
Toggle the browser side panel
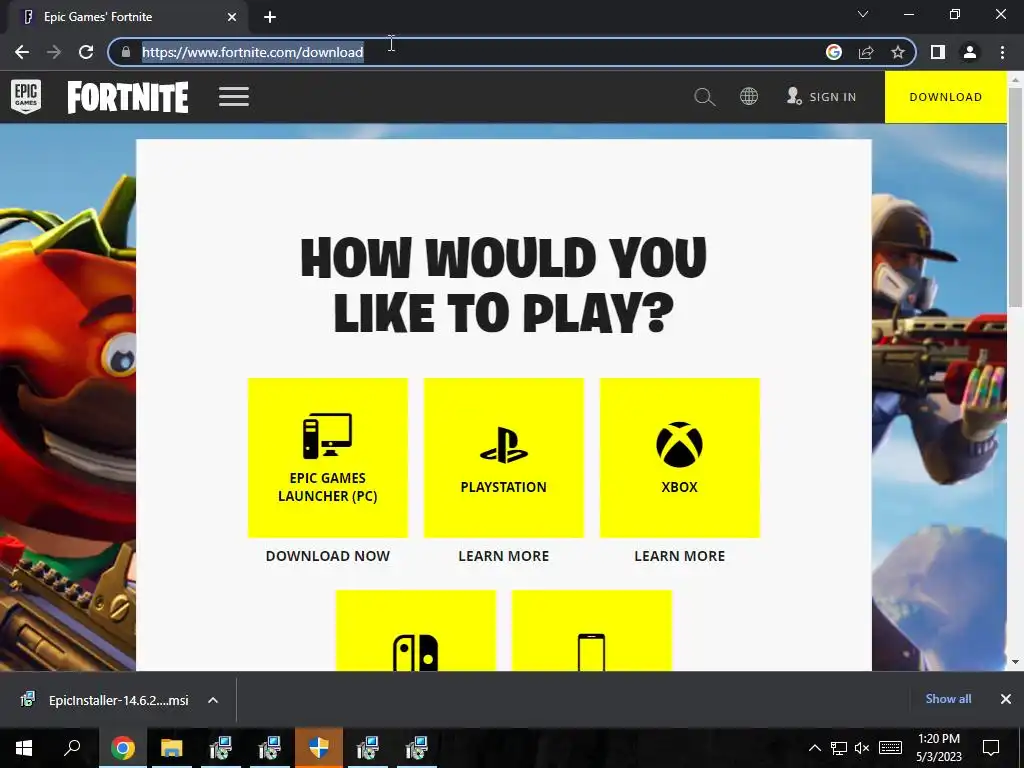pyautogui.click(x=938, y=52)
